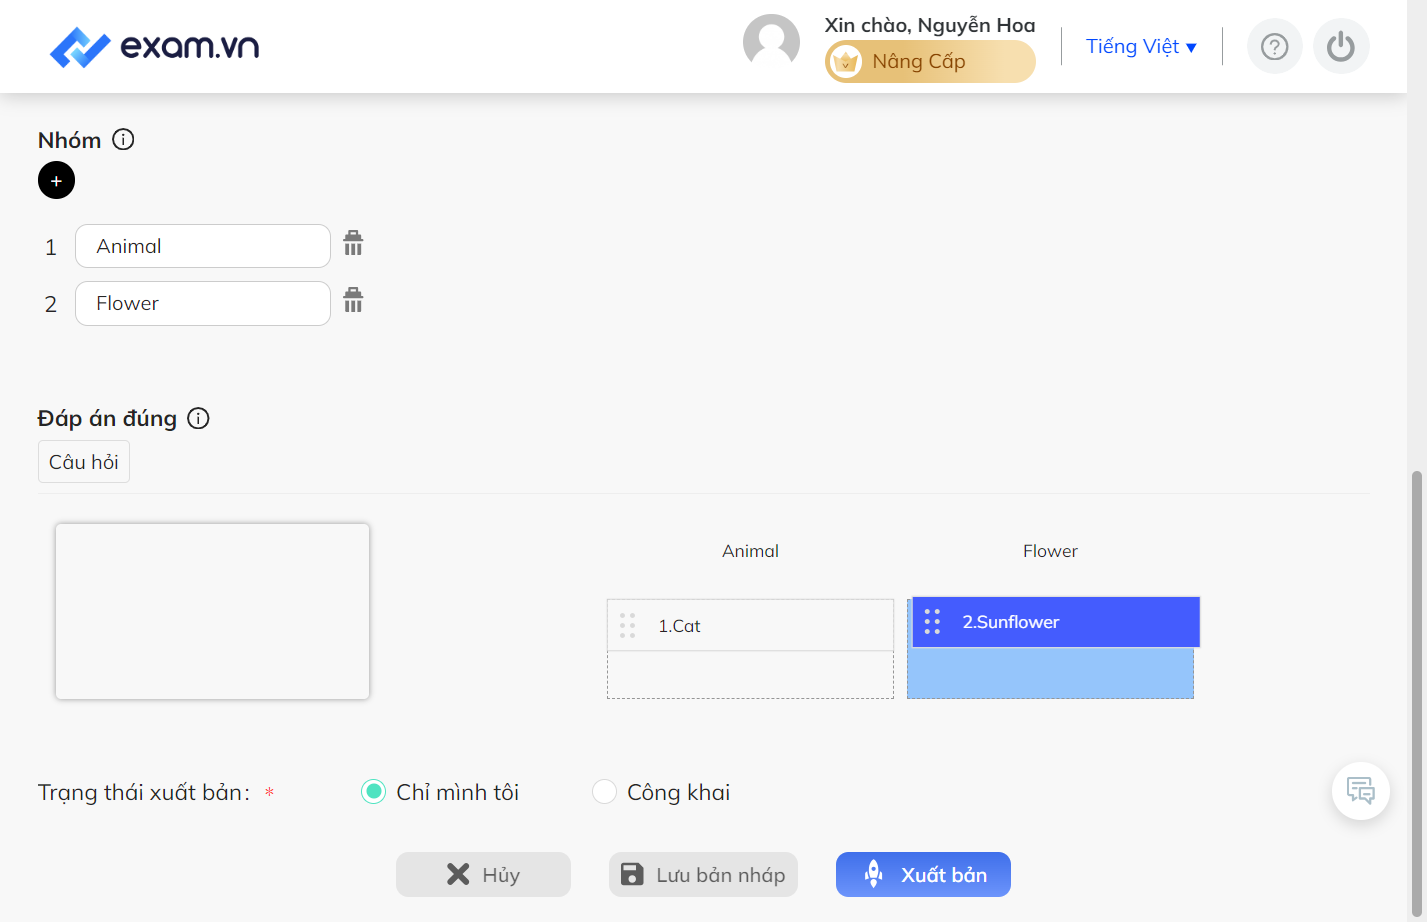1427x922 pixels.
Task: Select the Công khai radio option
Action: 604,792
